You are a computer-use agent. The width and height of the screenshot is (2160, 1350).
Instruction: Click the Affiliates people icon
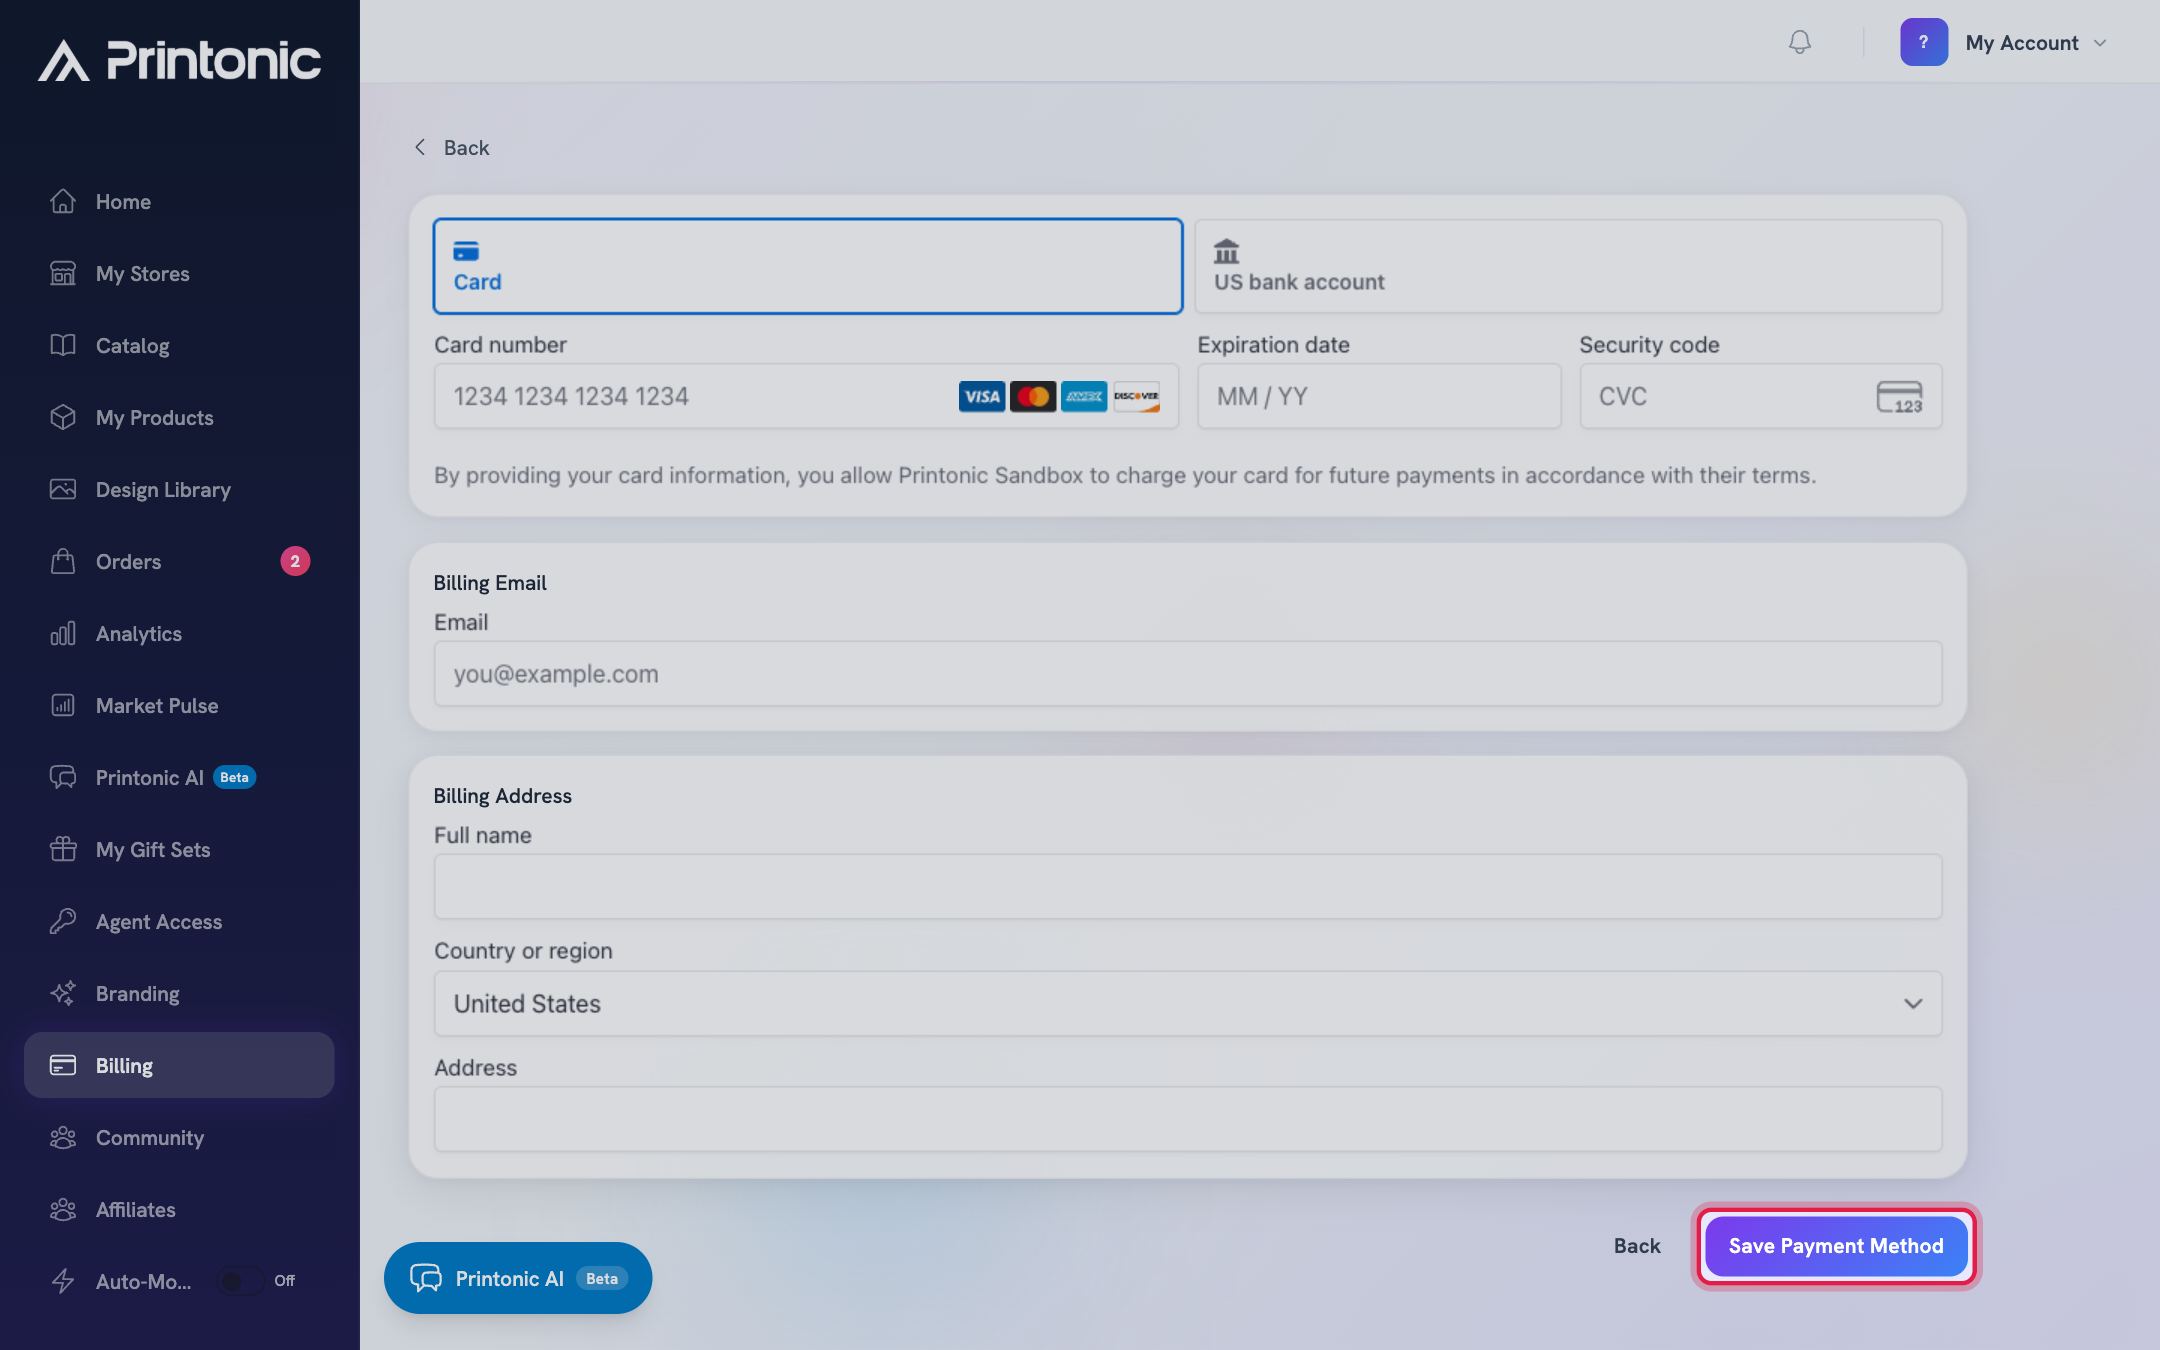pyautogui.click(x=63, y=1209)
